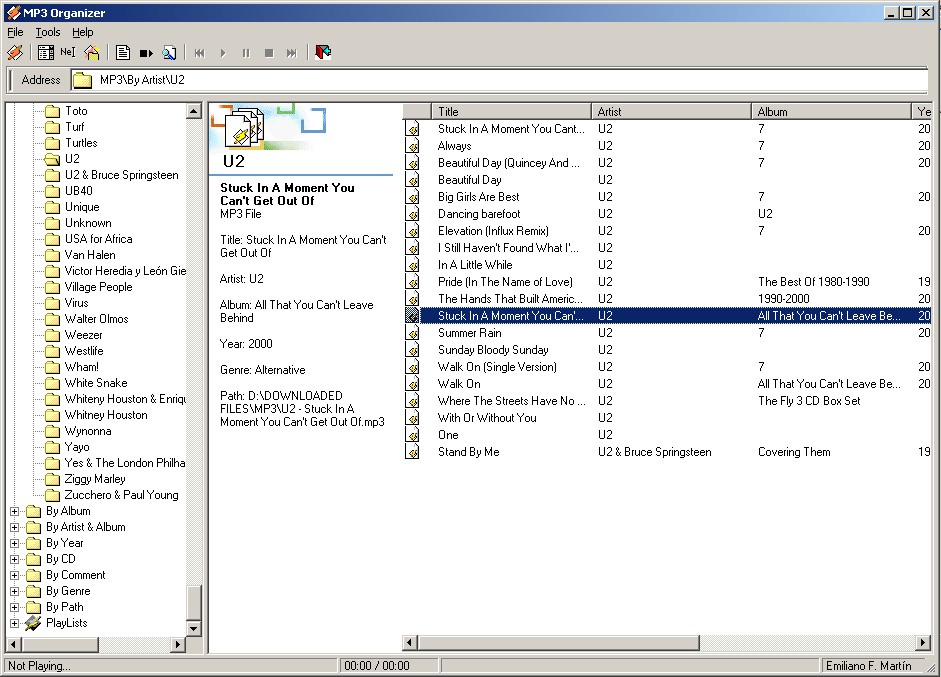The height and width of the screenshot is (677, 941).
Task: Expand the By Album tree node
Action: tap(15, 511)
